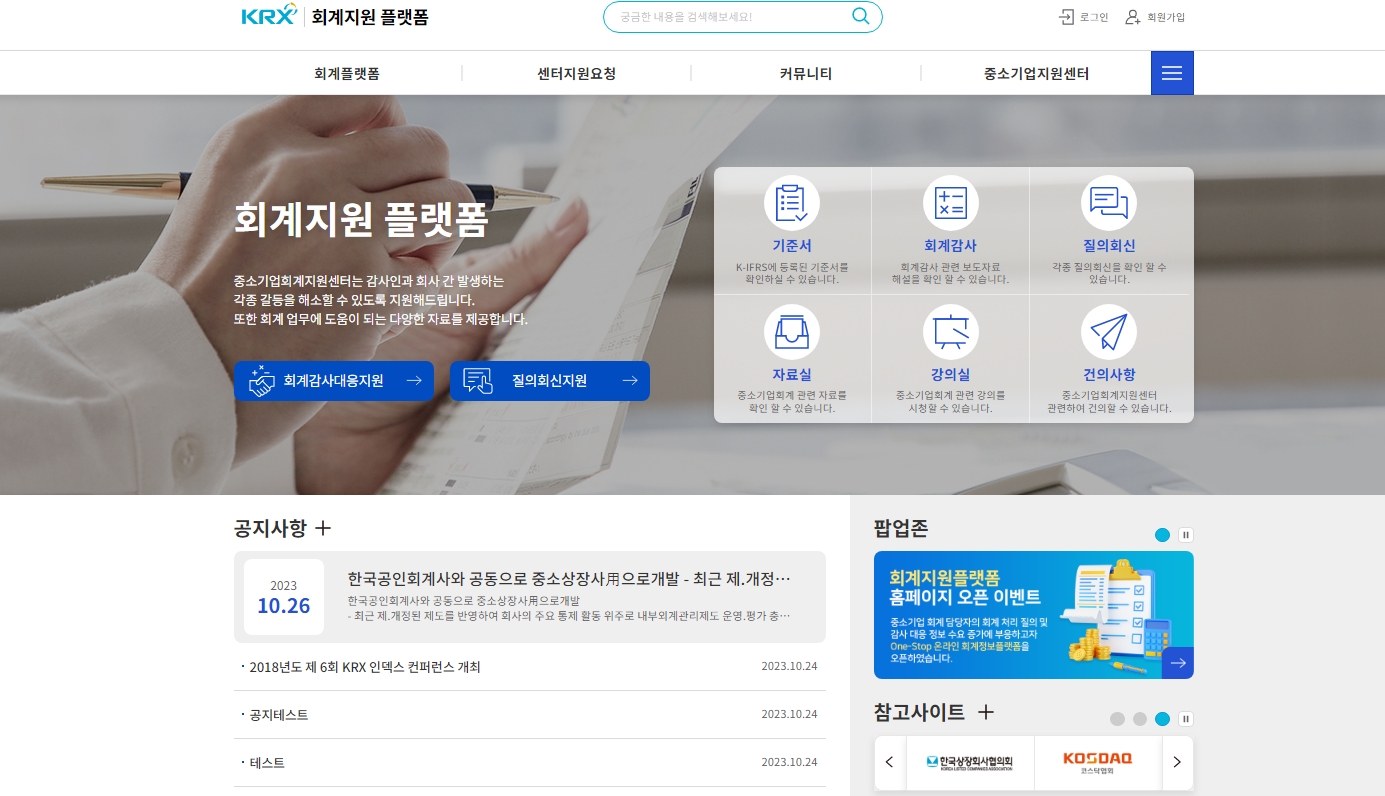1385x796 pixels.
Task: Click the search magnifier icon
Action: 860,16
